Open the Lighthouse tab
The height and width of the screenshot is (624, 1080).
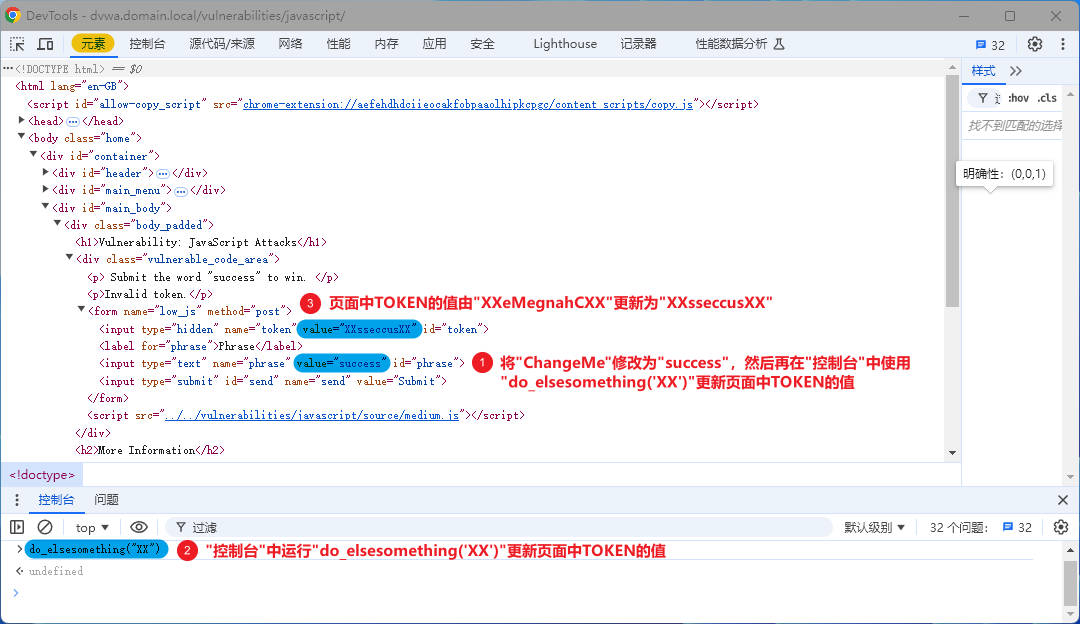565,44
